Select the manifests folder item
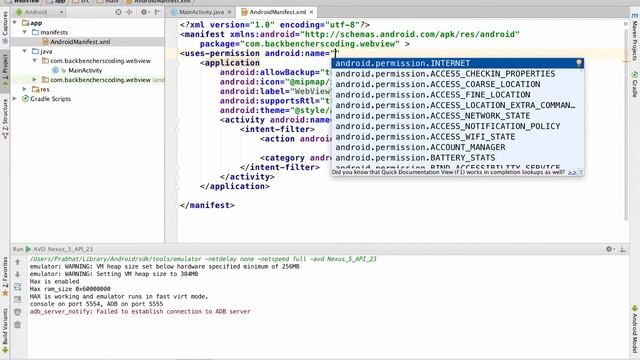Screen dimensions: 640x360 pyautogui.click(x=54, y=32)
